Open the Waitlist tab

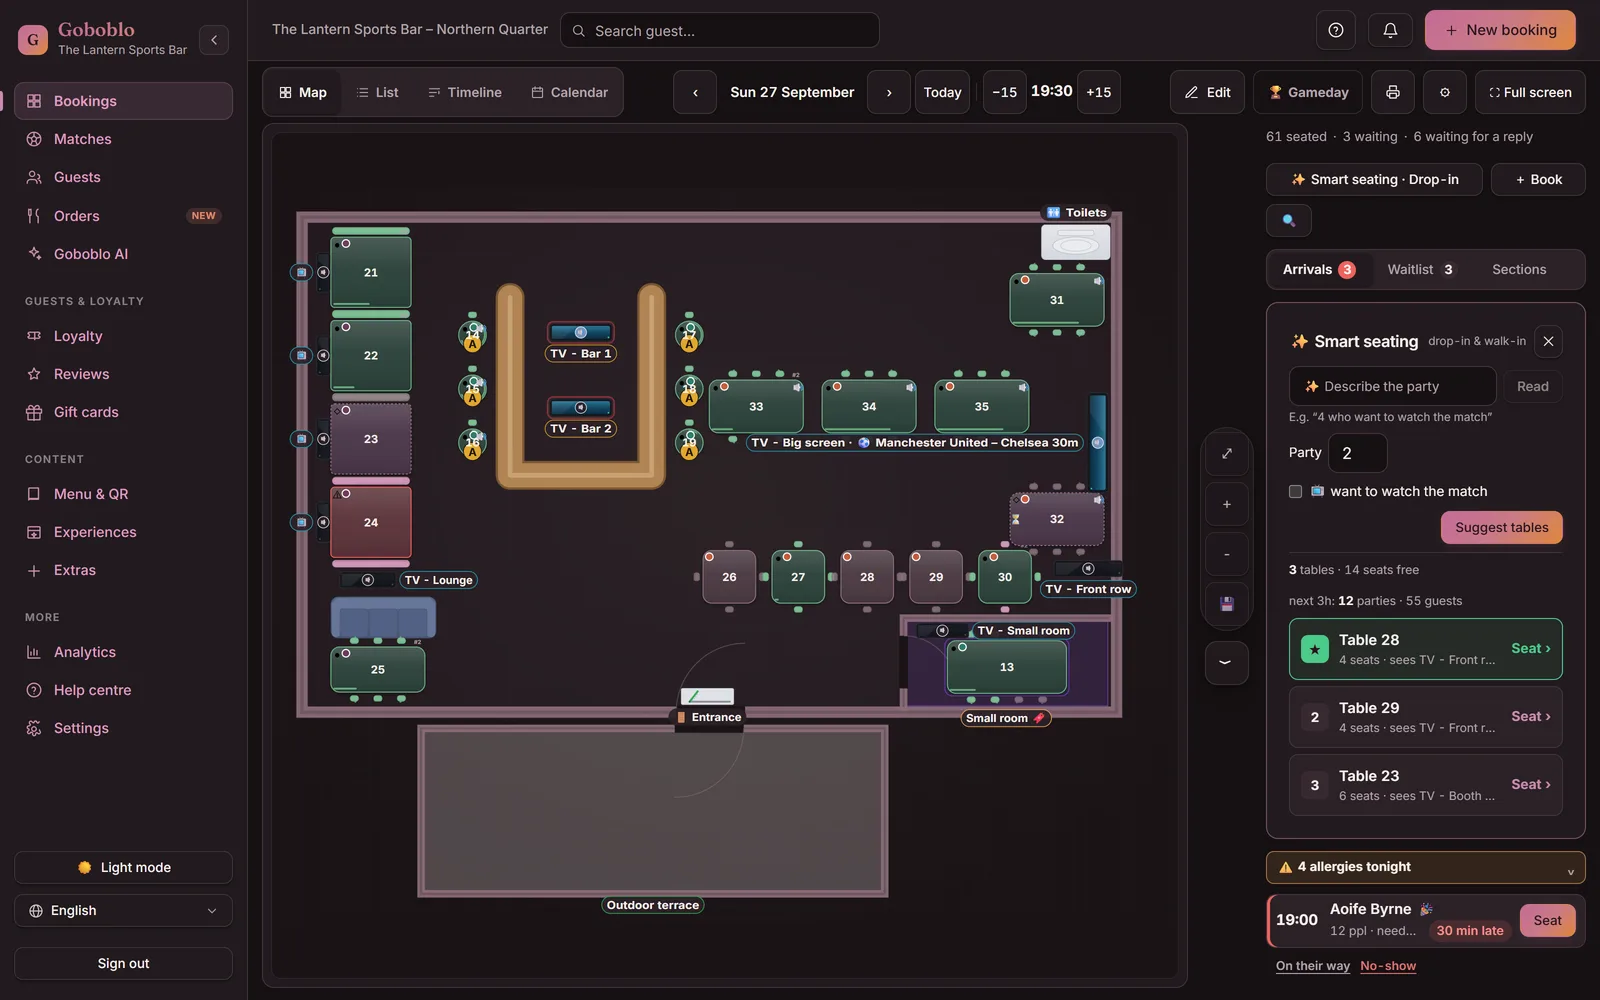pos(1420,269)
